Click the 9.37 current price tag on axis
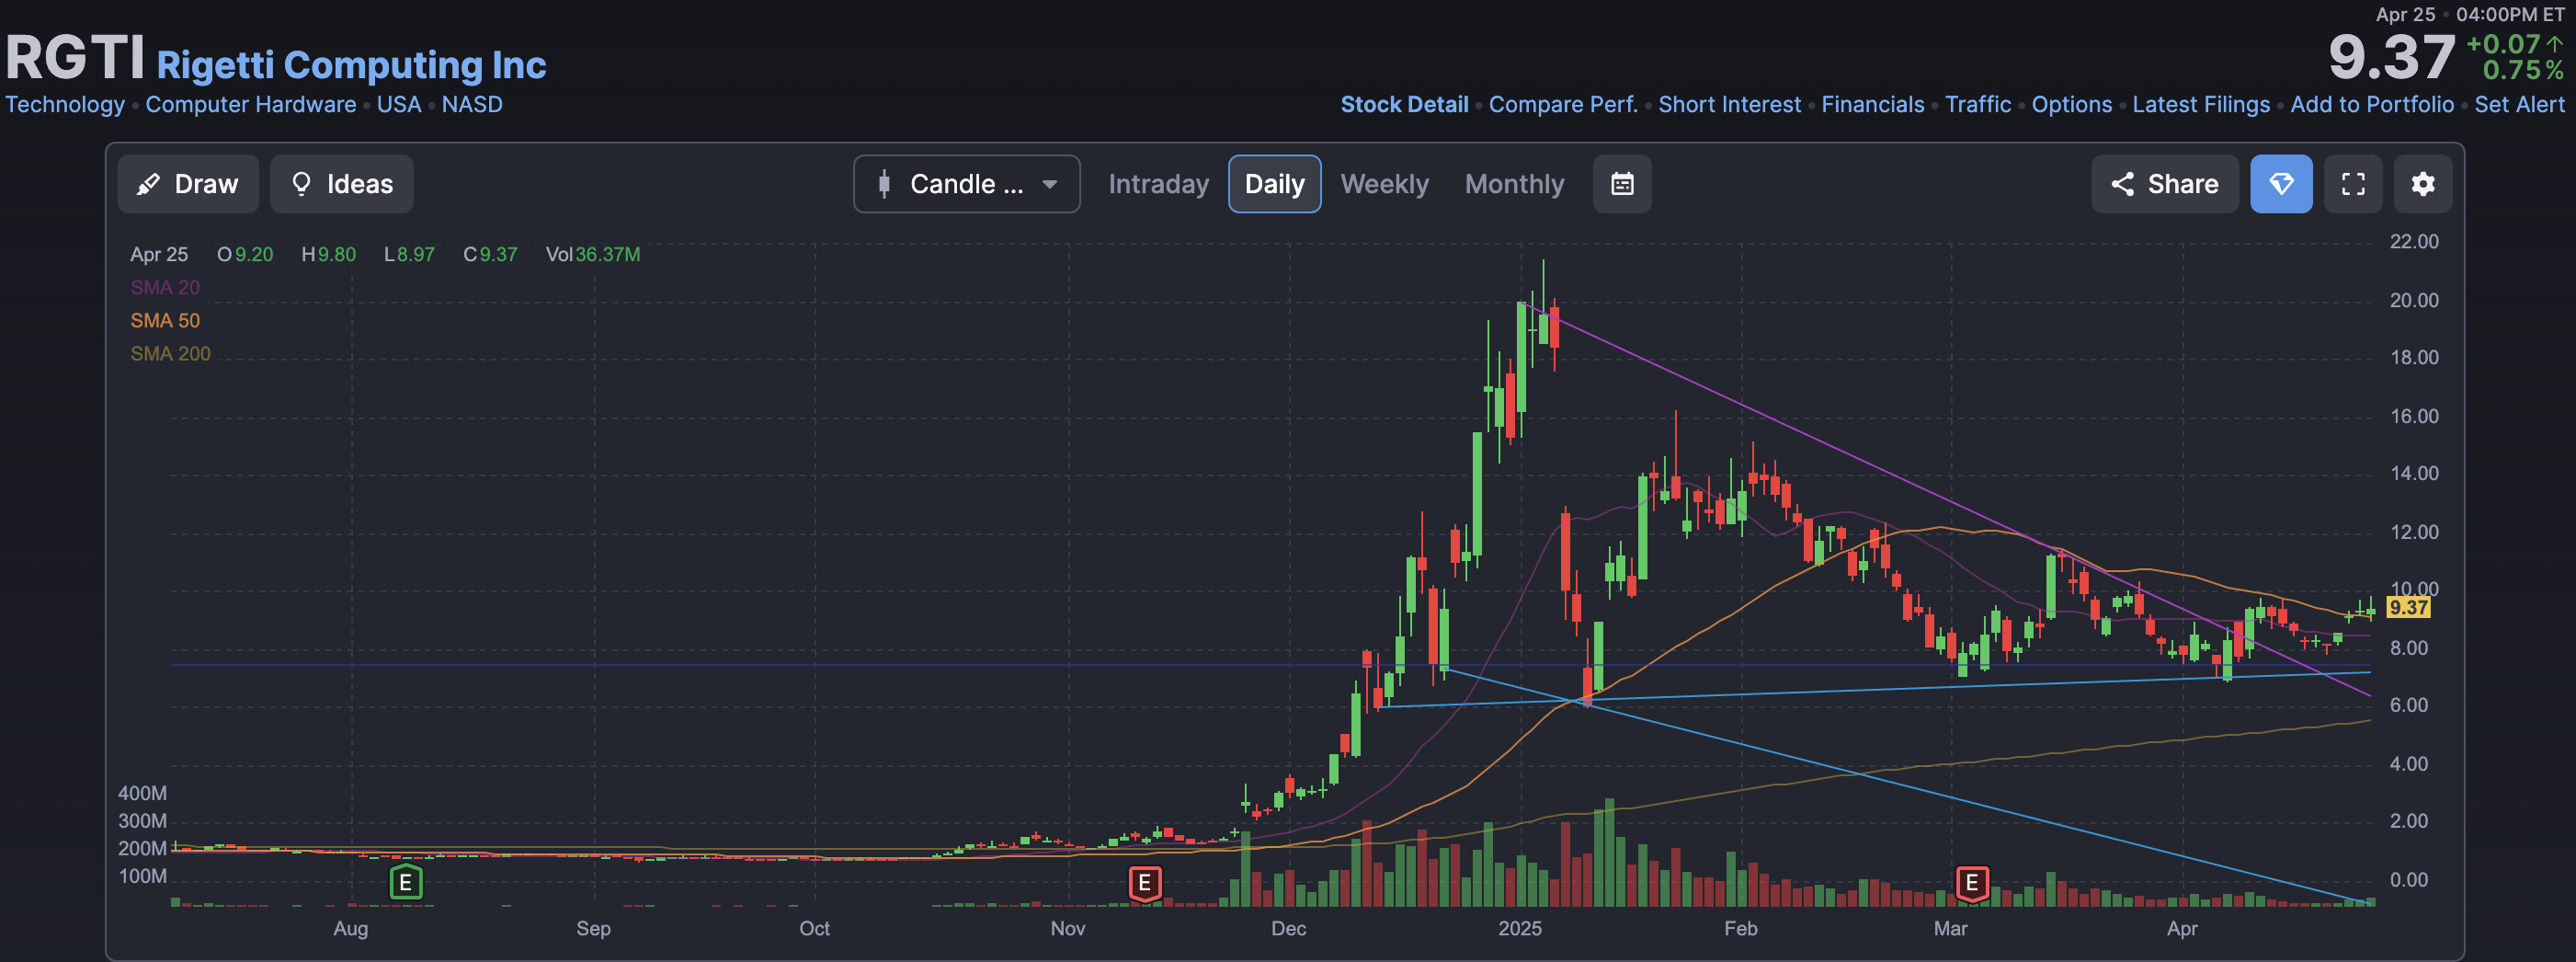The image size is (2576, 962). point(2408,607)
